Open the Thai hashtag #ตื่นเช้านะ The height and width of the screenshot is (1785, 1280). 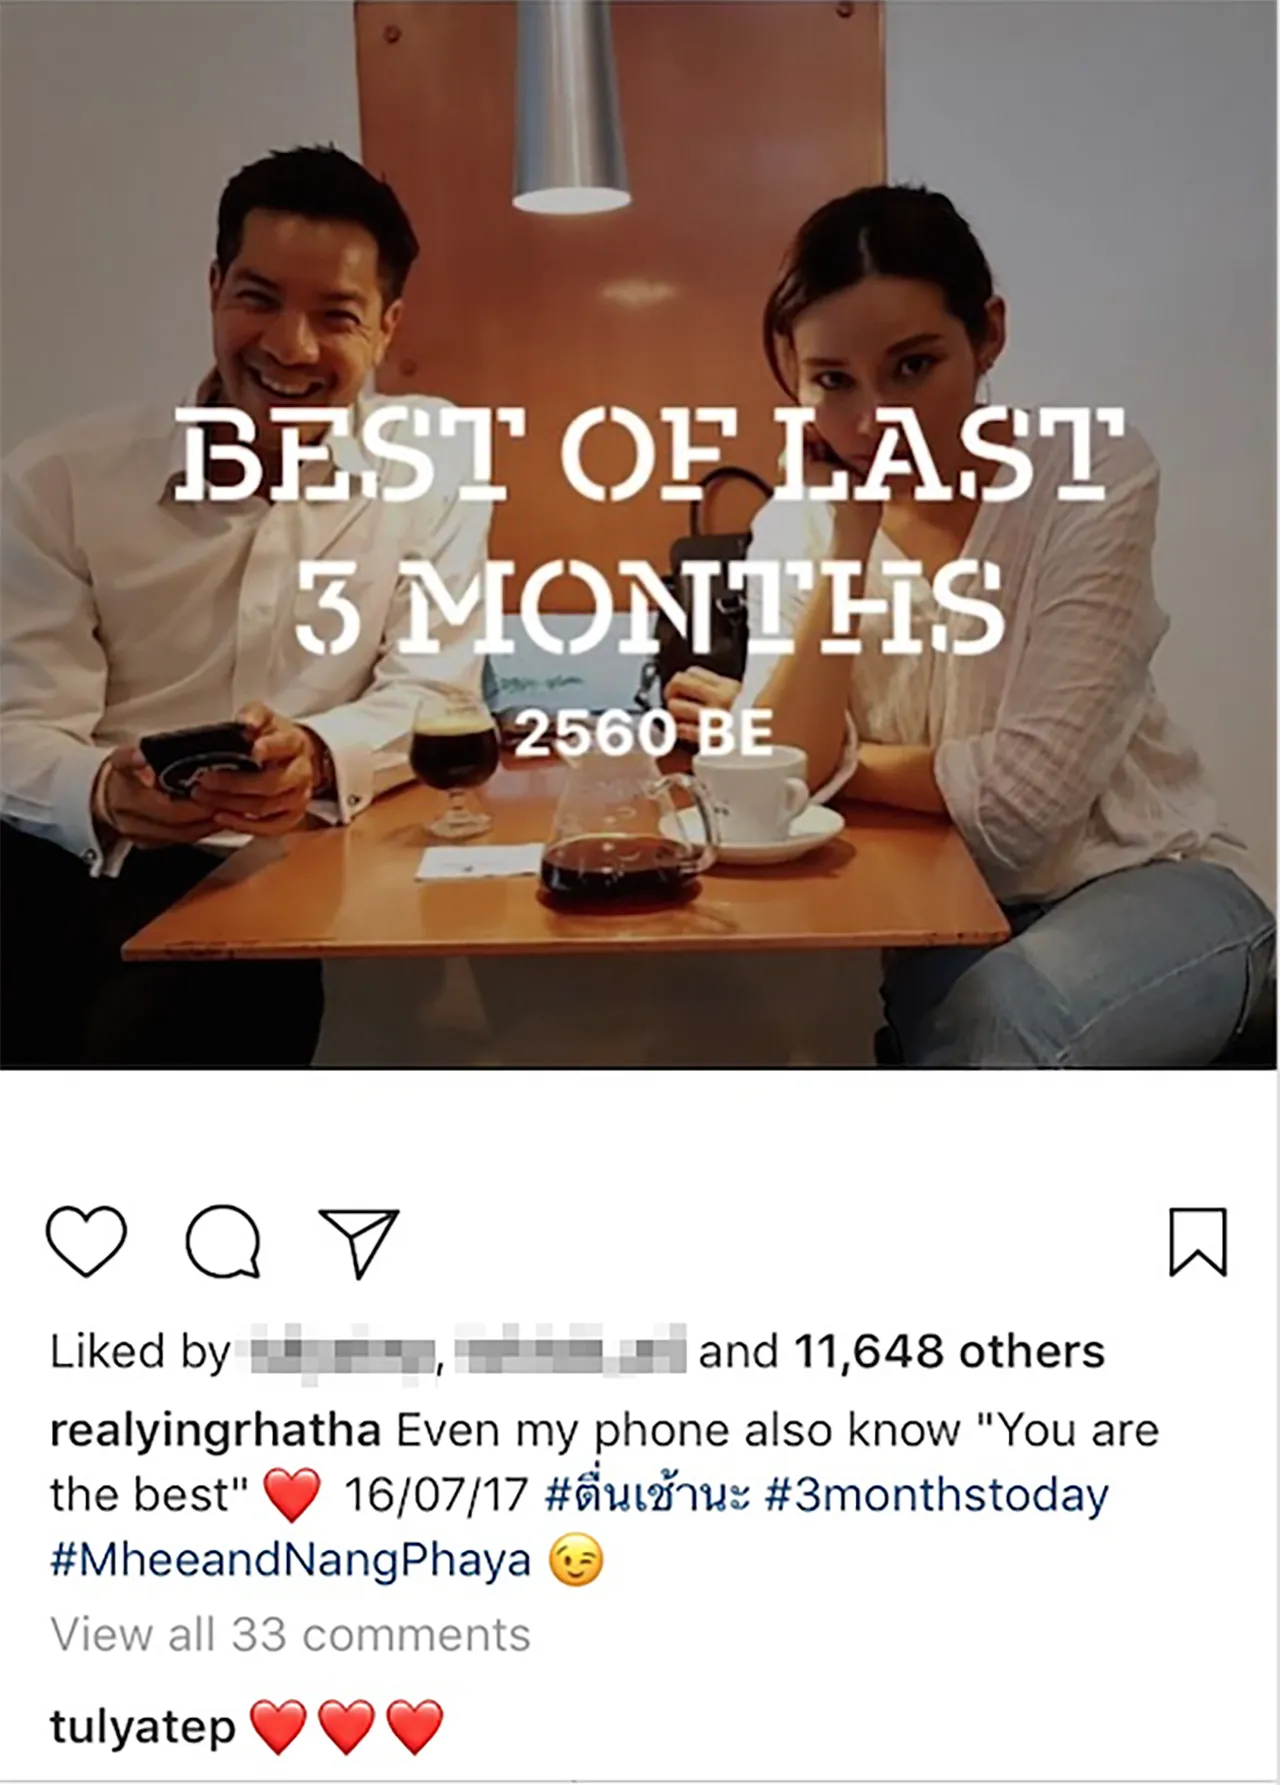click(x=648, y=1495)
